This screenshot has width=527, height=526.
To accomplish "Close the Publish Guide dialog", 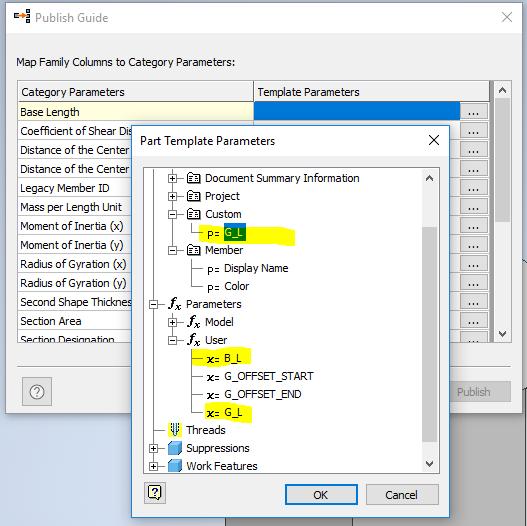I will (507, 17).
